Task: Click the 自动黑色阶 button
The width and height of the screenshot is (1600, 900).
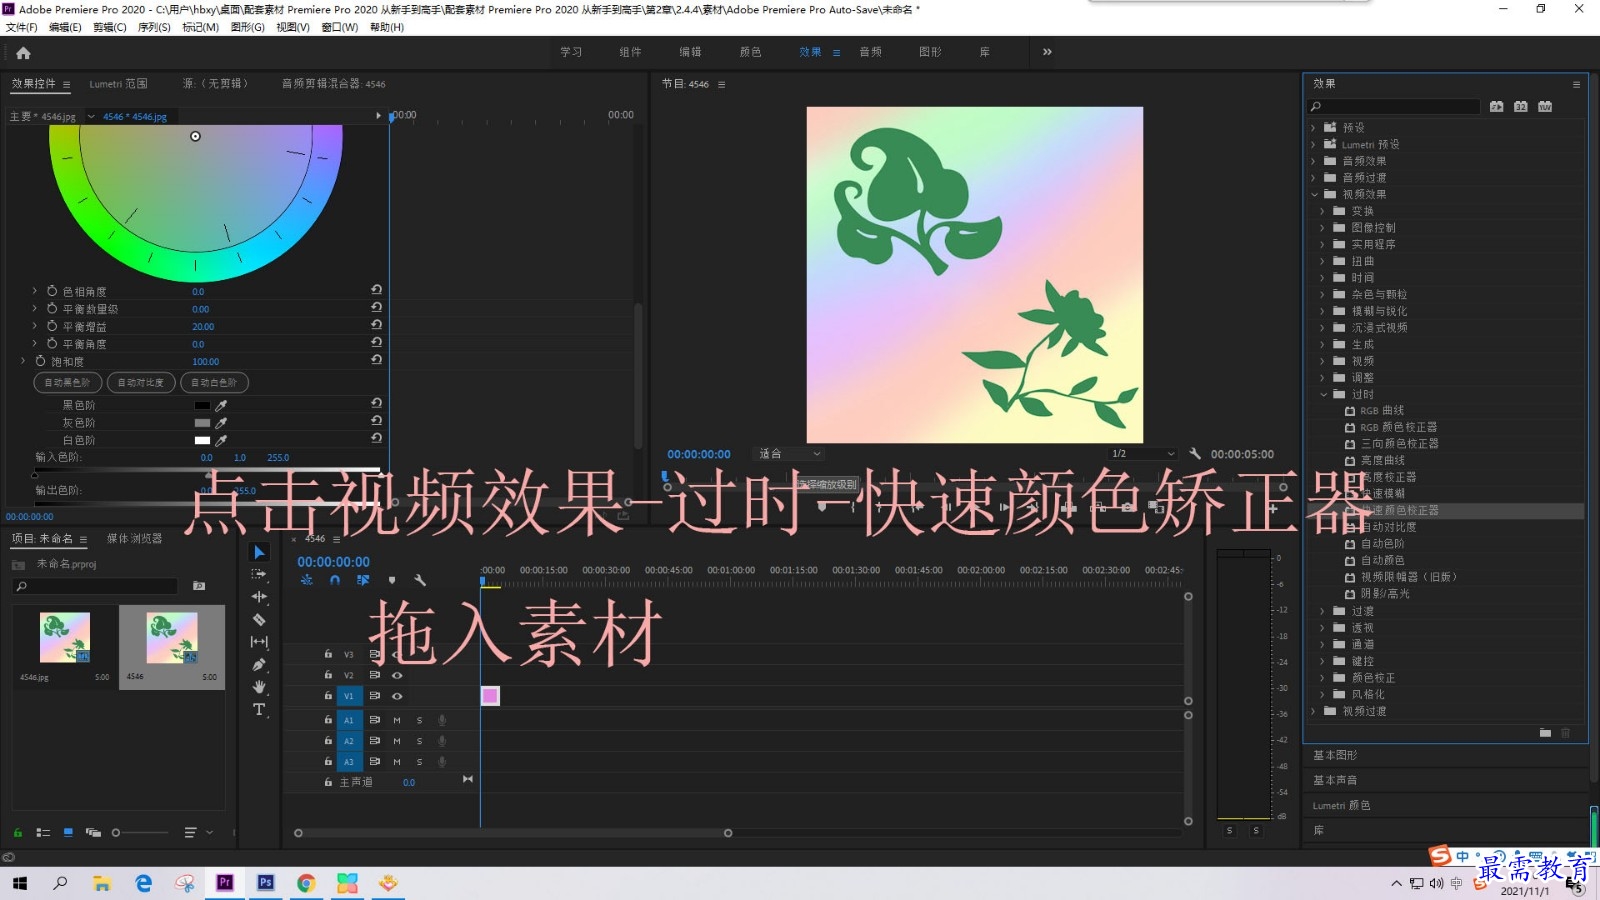Action: point(68,383)
